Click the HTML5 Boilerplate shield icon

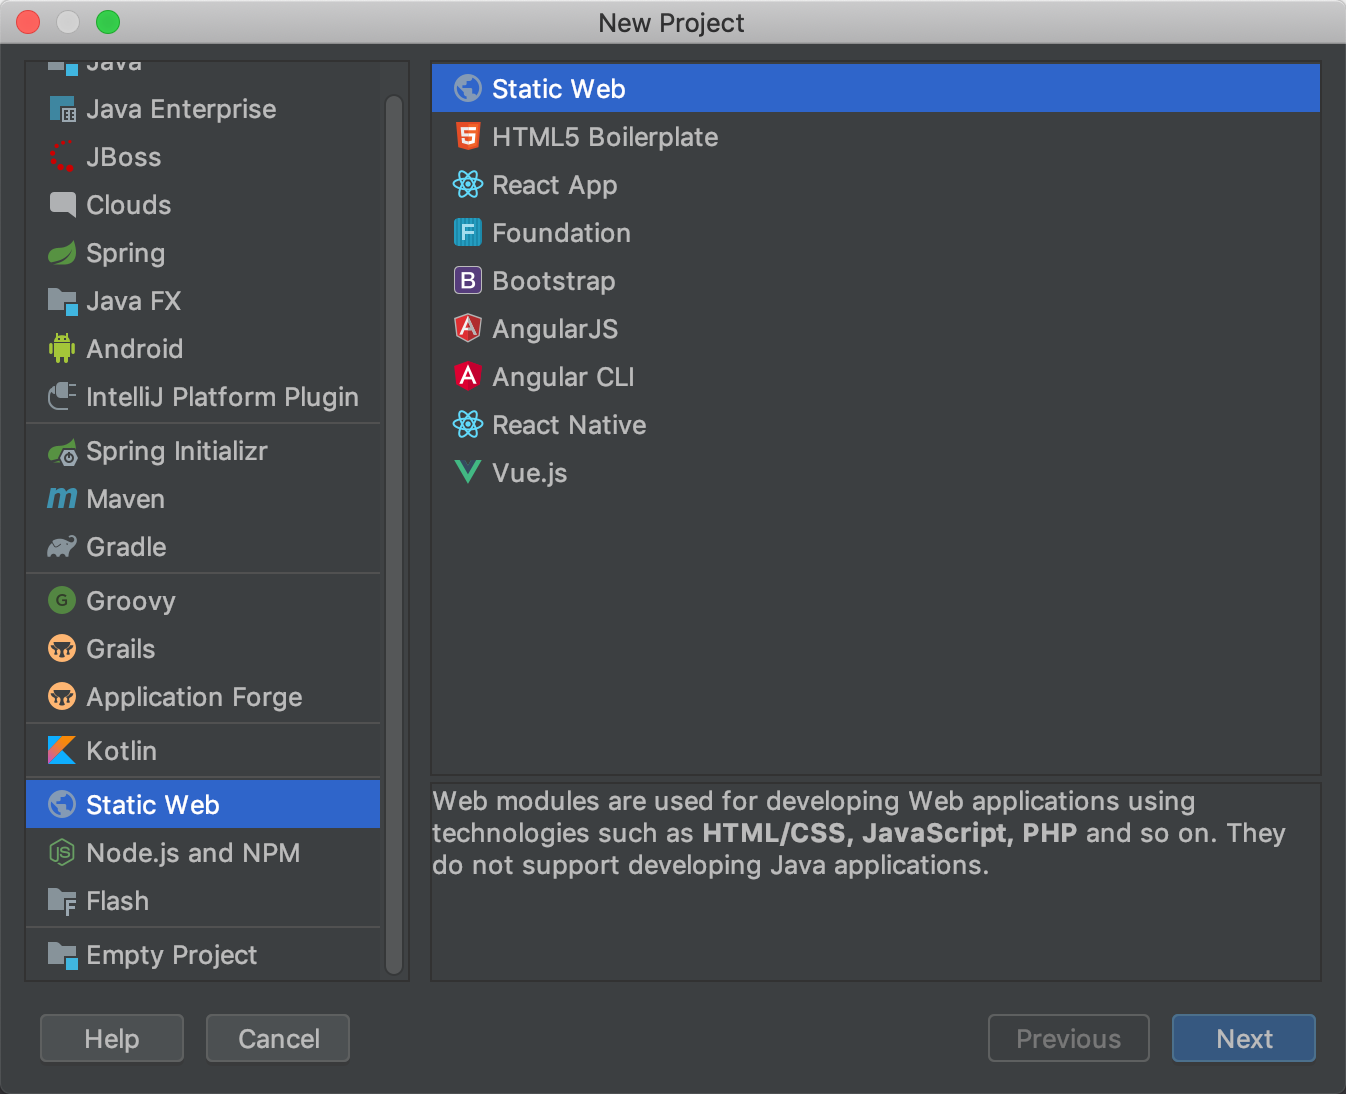(468, 137)
